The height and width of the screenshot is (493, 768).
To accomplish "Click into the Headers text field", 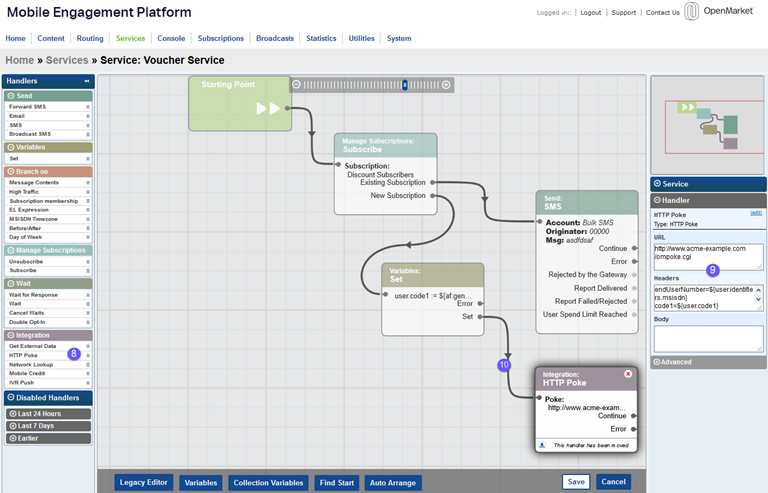I will [x=708, y=298].
